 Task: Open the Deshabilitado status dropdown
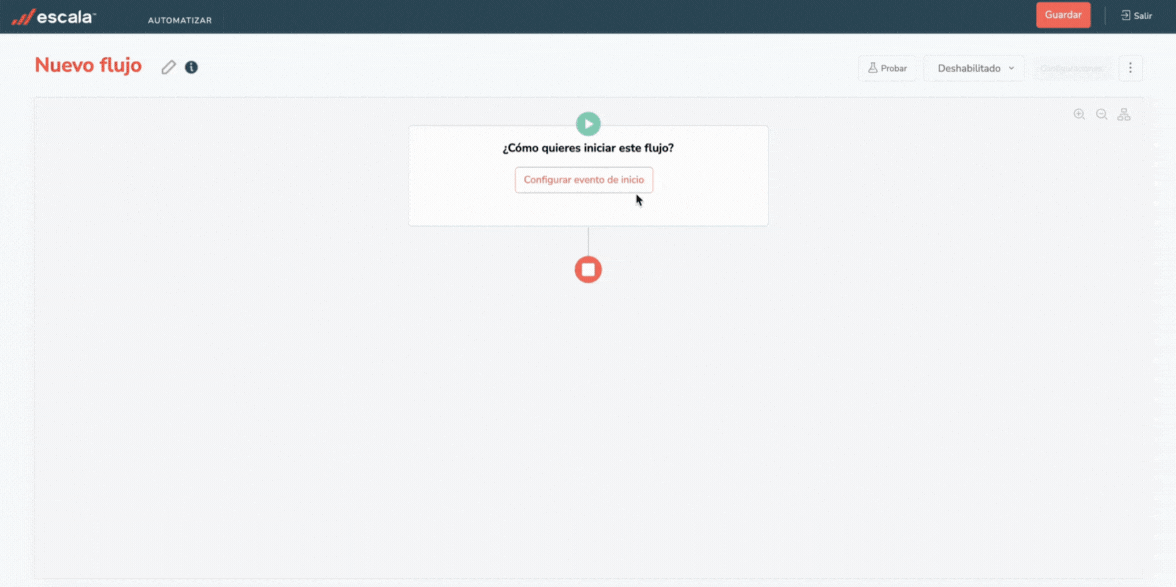coord(974,68)
